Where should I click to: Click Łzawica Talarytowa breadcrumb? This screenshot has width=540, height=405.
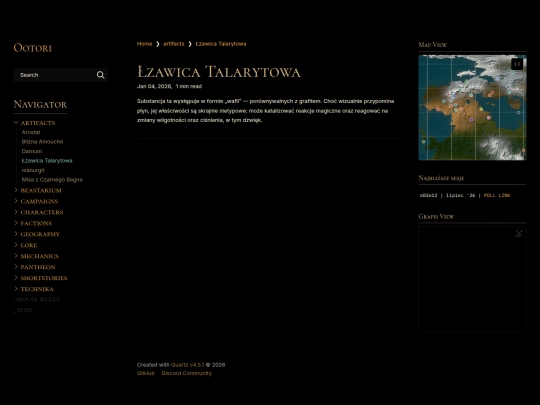[221, 44]
